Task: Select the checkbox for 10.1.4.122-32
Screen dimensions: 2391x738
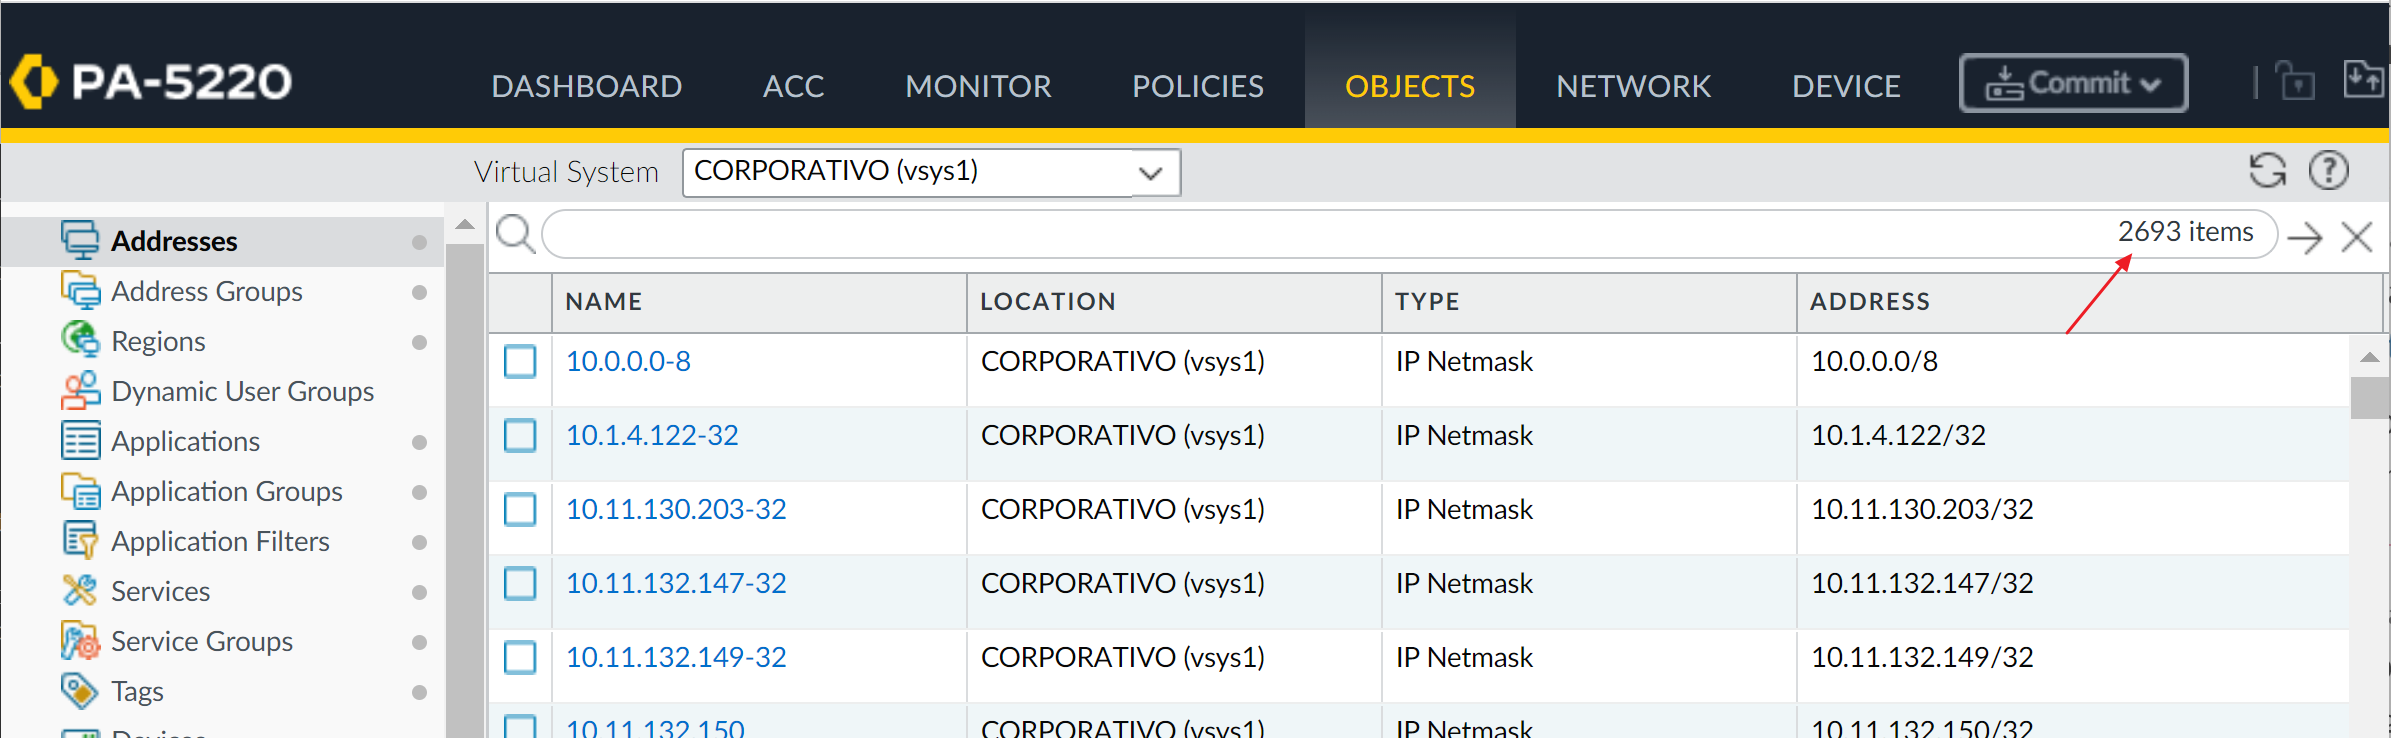Action: [x=520, y=435]
